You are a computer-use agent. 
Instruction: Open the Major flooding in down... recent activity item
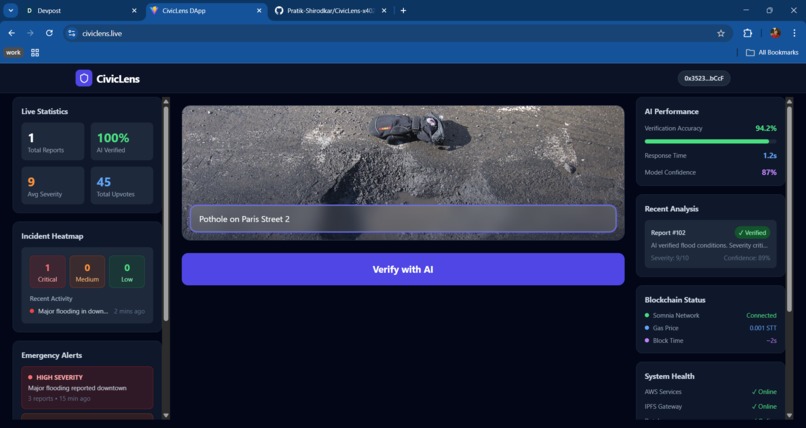87,311
